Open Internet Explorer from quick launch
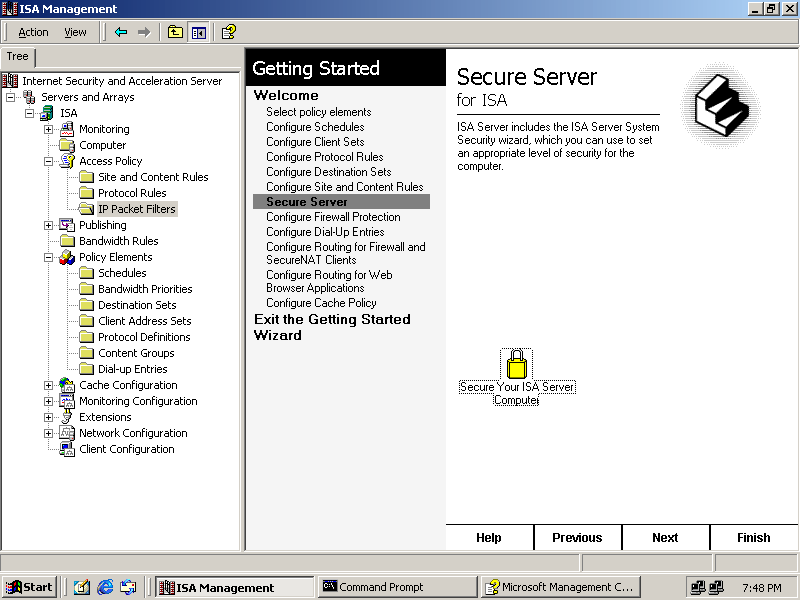The width and height of the screenshot is (800, 600). (105, 587)
